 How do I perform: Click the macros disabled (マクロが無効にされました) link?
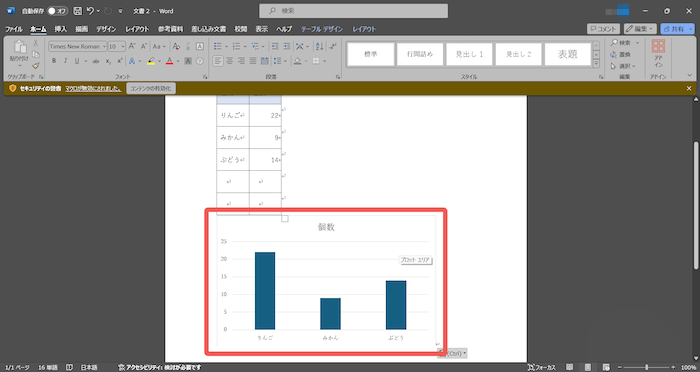click(x=93, y=88)
